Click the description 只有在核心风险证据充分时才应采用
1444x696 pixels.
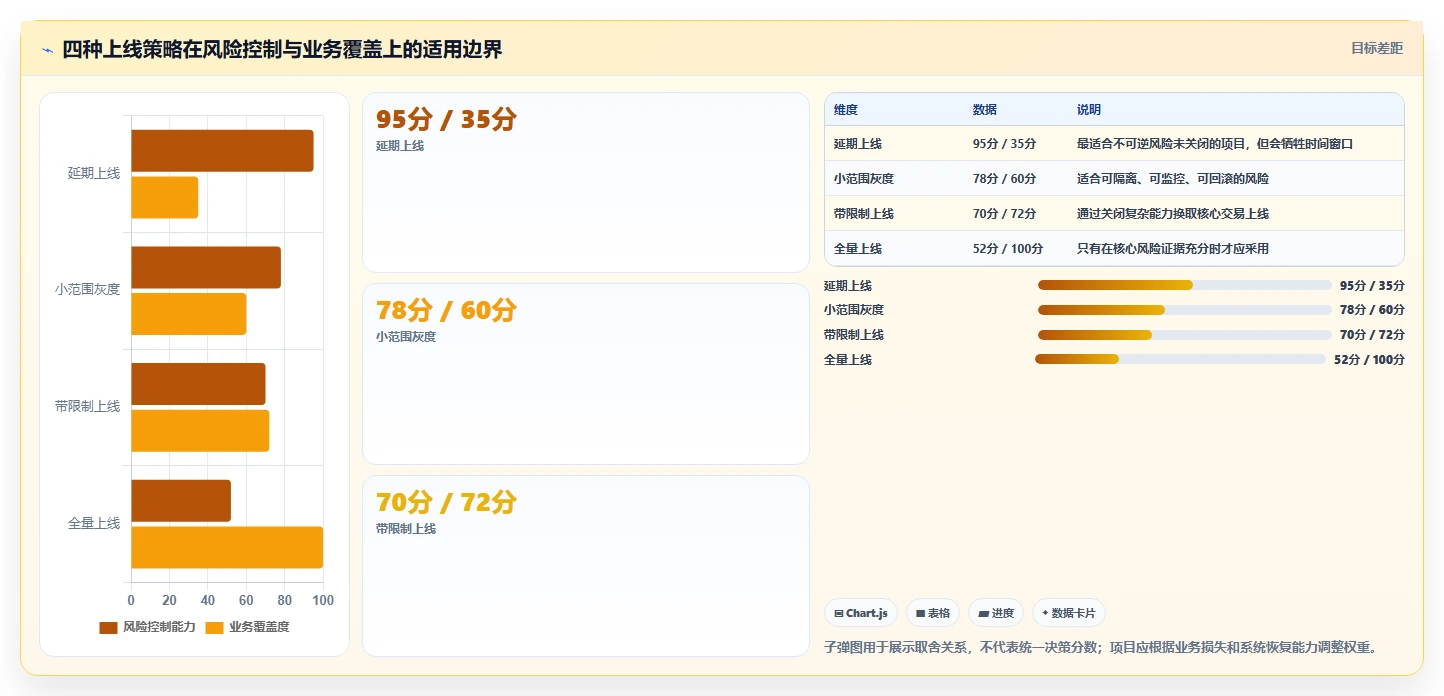(x=1173, y=249)
